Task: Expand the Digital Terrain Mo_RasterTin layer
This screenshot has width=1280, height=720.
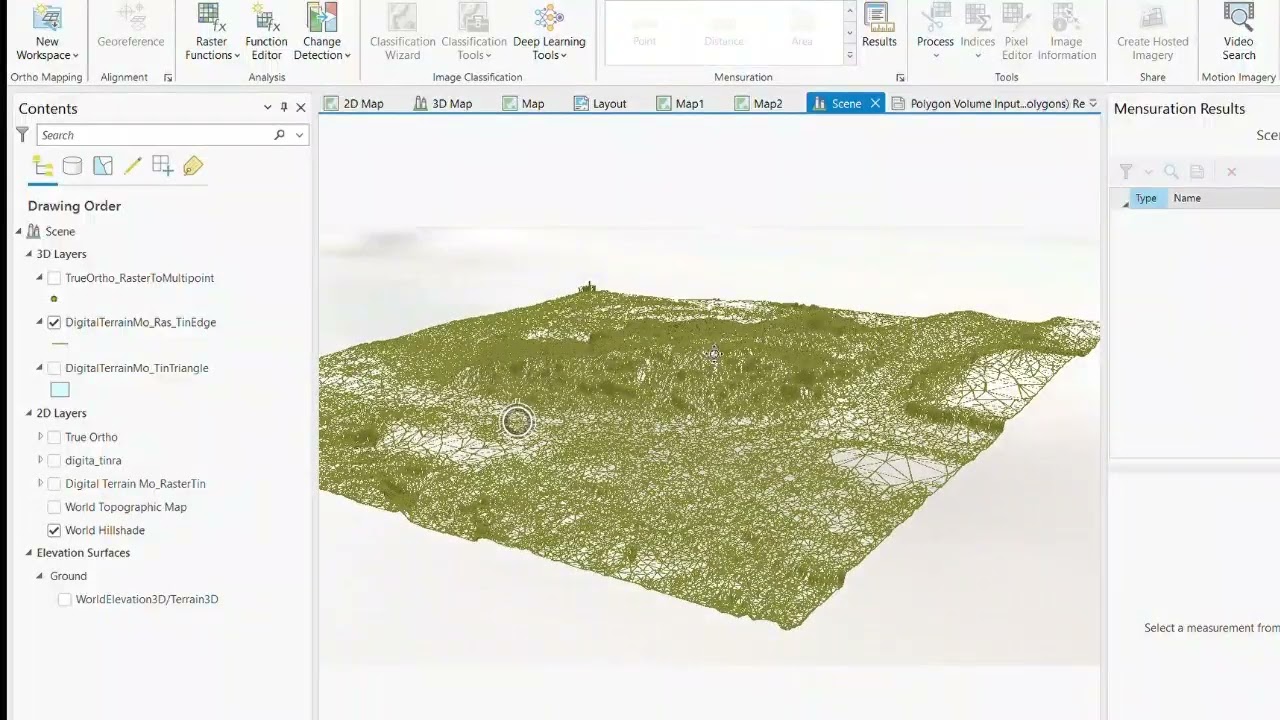Action: point(40,484)
